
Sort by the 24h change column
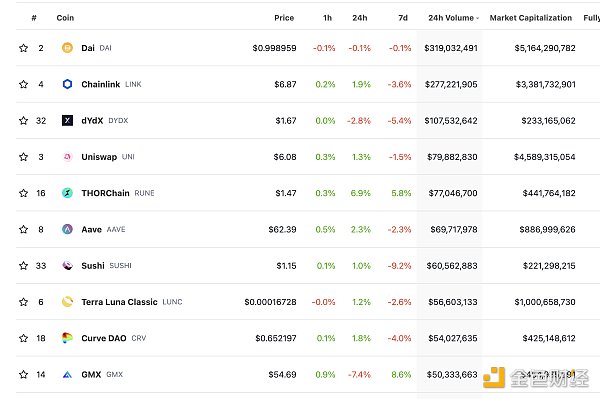pyautogui.click(x=360, y=18)
